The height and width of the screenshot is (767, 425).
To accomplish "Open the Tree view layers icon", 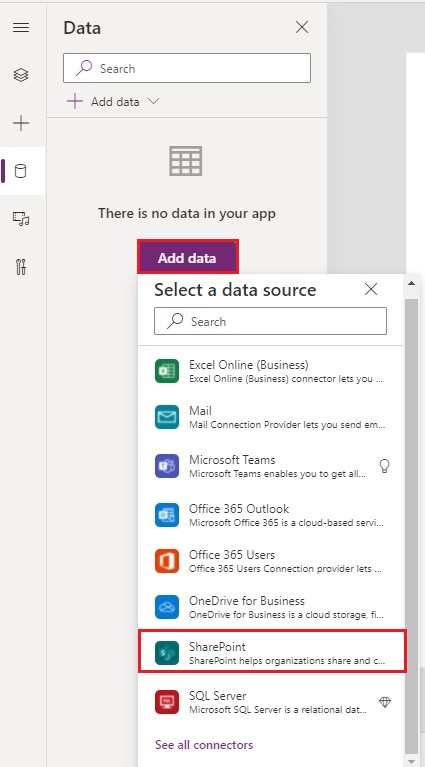I will (21, 75).
